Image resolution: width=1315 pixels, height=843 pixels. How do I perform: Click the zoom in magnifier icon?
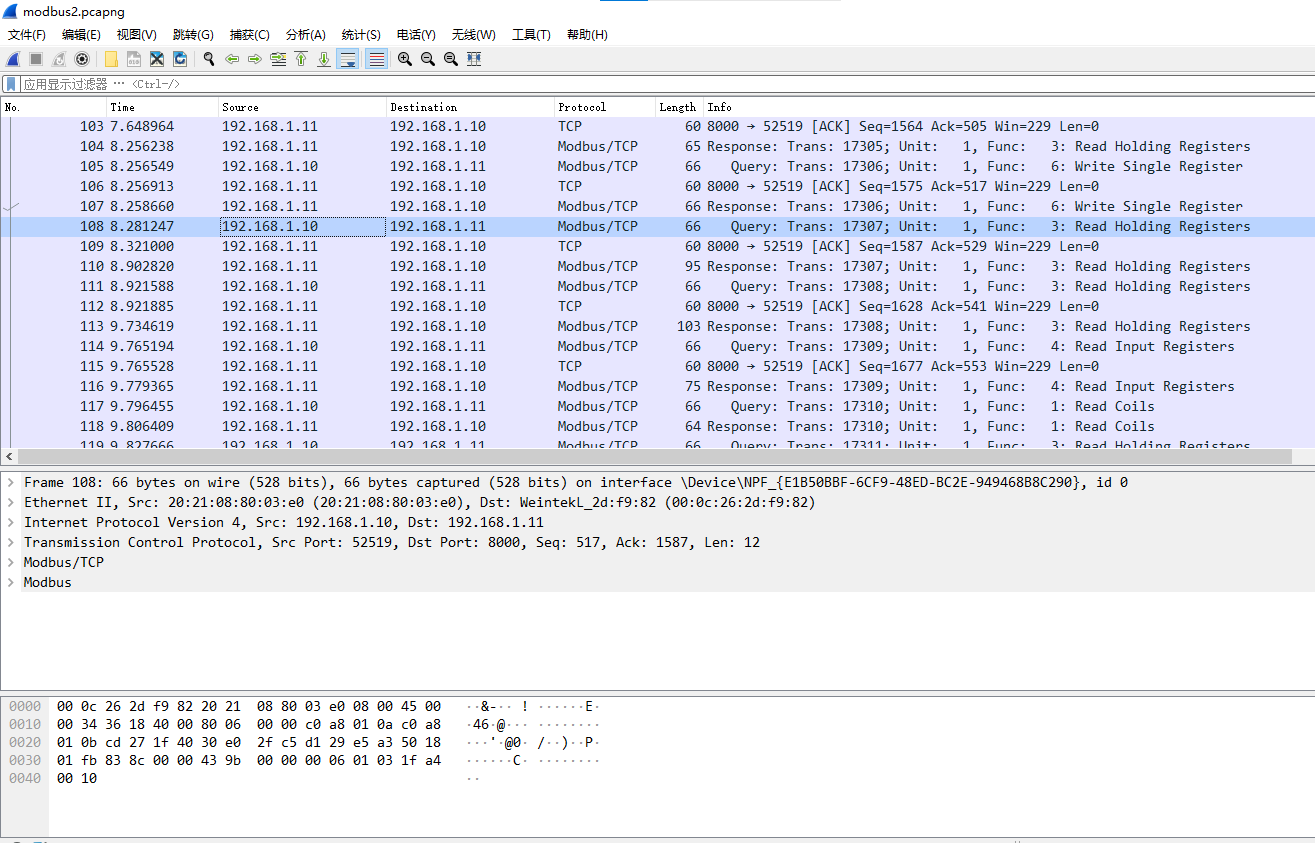point(405,59)
